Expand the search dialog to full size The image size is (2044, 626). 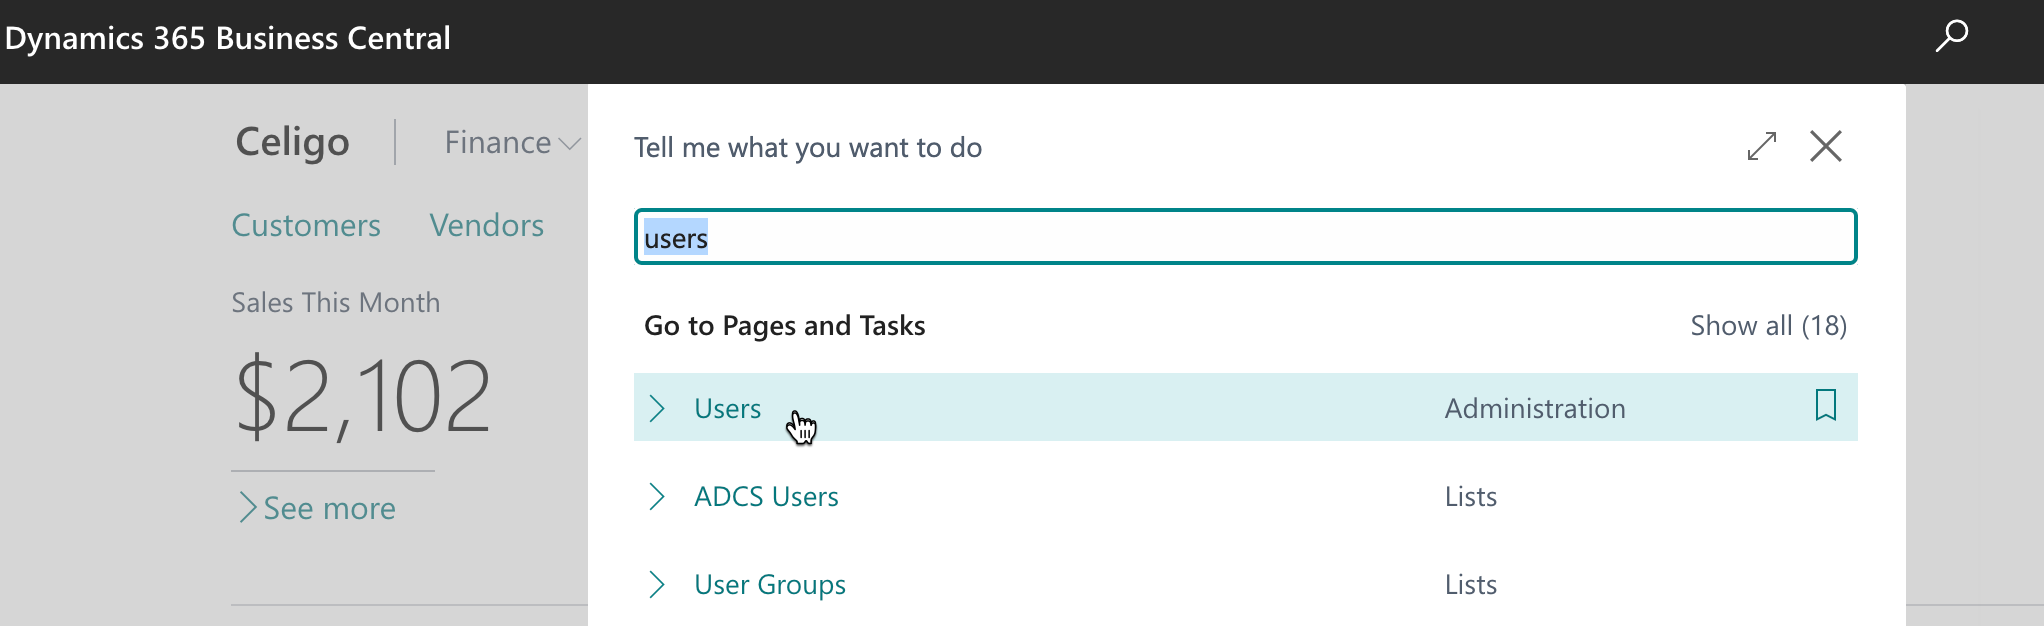coord(1762,146)
